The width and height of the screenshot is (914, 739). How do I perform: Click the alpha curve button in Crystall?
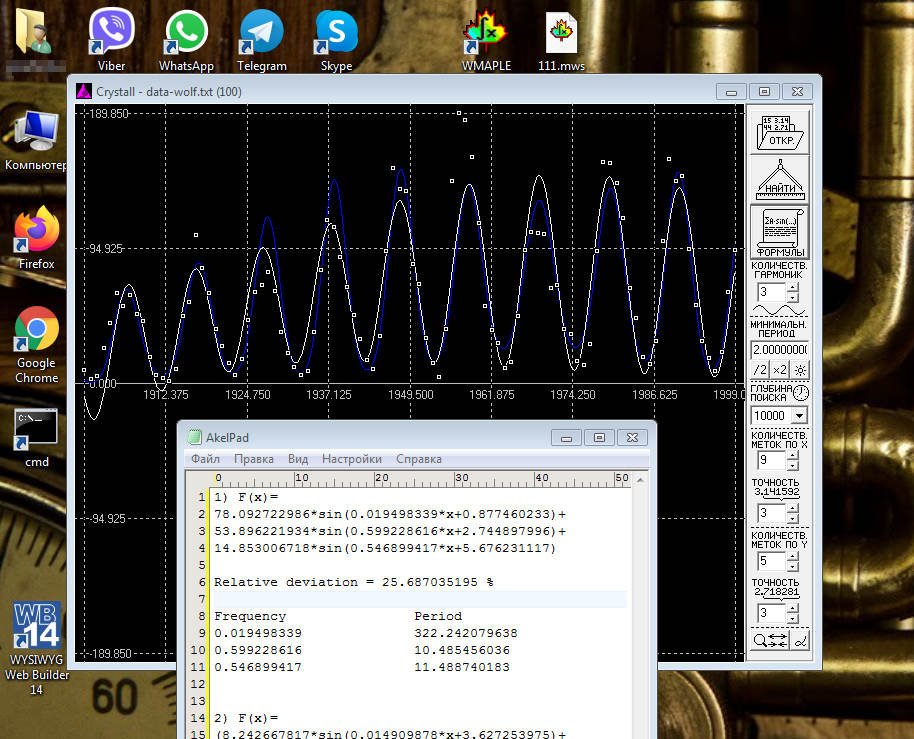click(x=800, y=641)
